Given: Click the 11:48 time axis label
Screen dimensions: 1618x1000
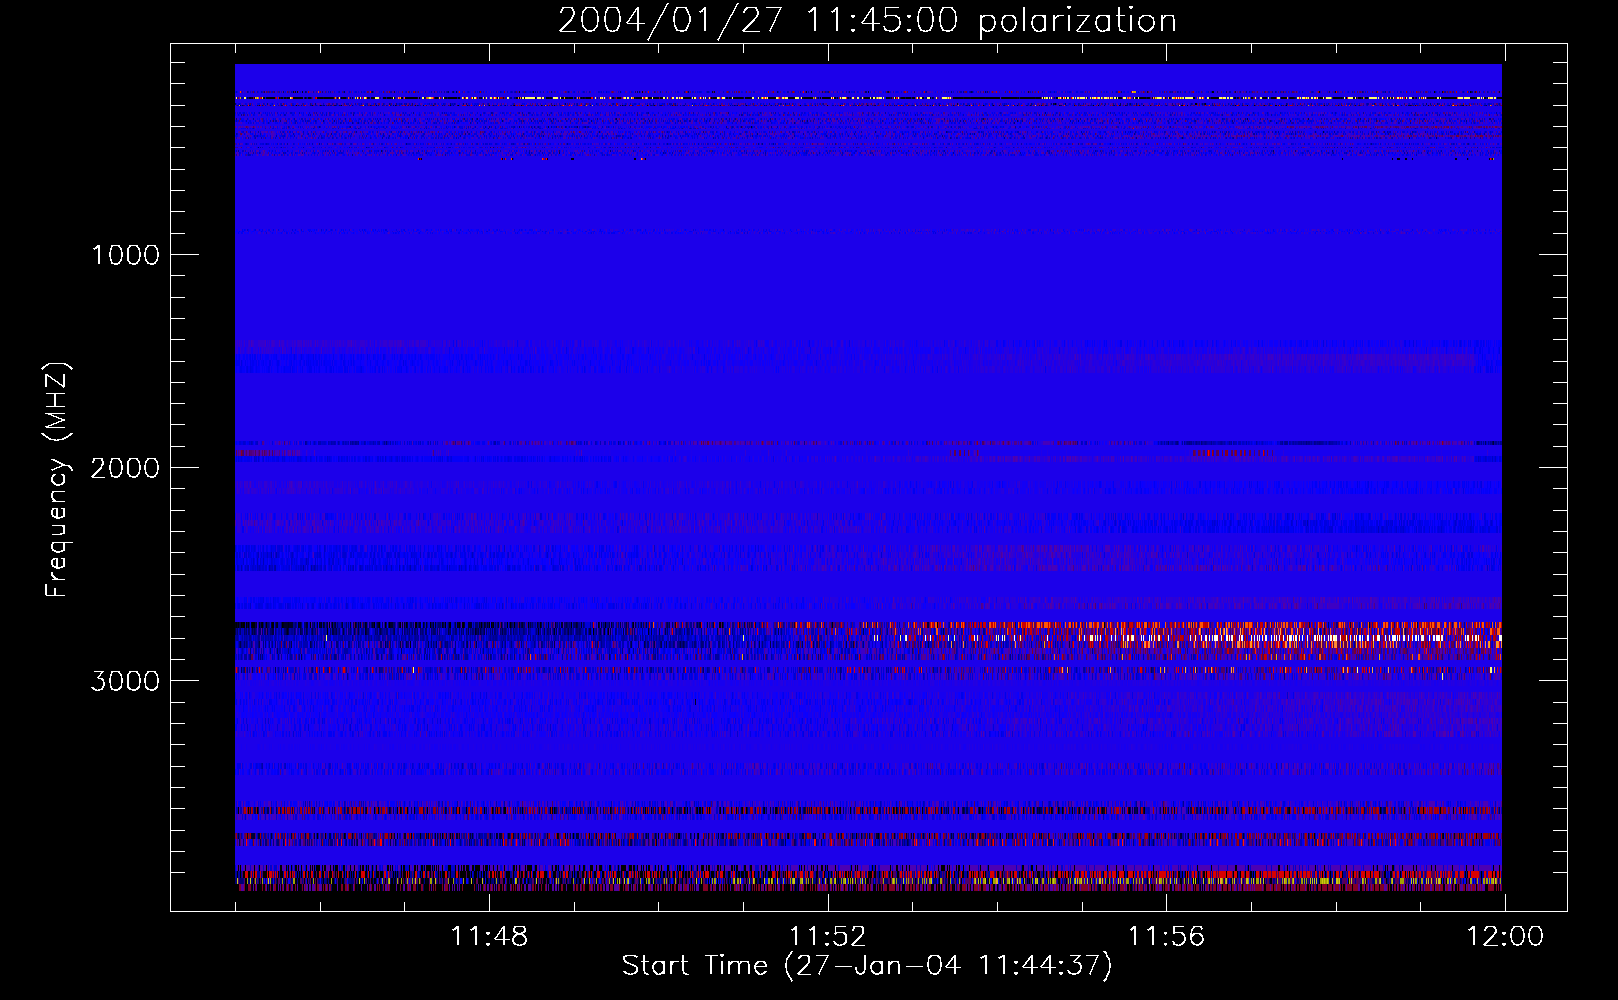Looking at the screenshot, I should [489, 937].
